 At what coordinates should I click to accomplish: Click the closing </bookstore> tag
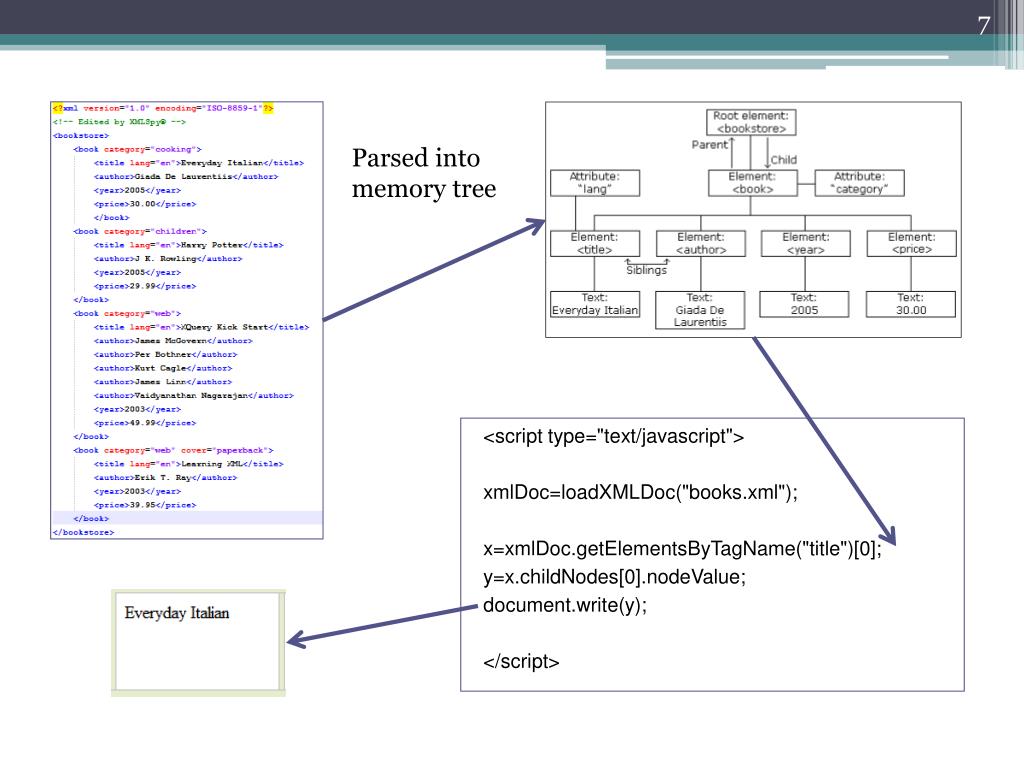pyautogui.click(x=83, y=534)
